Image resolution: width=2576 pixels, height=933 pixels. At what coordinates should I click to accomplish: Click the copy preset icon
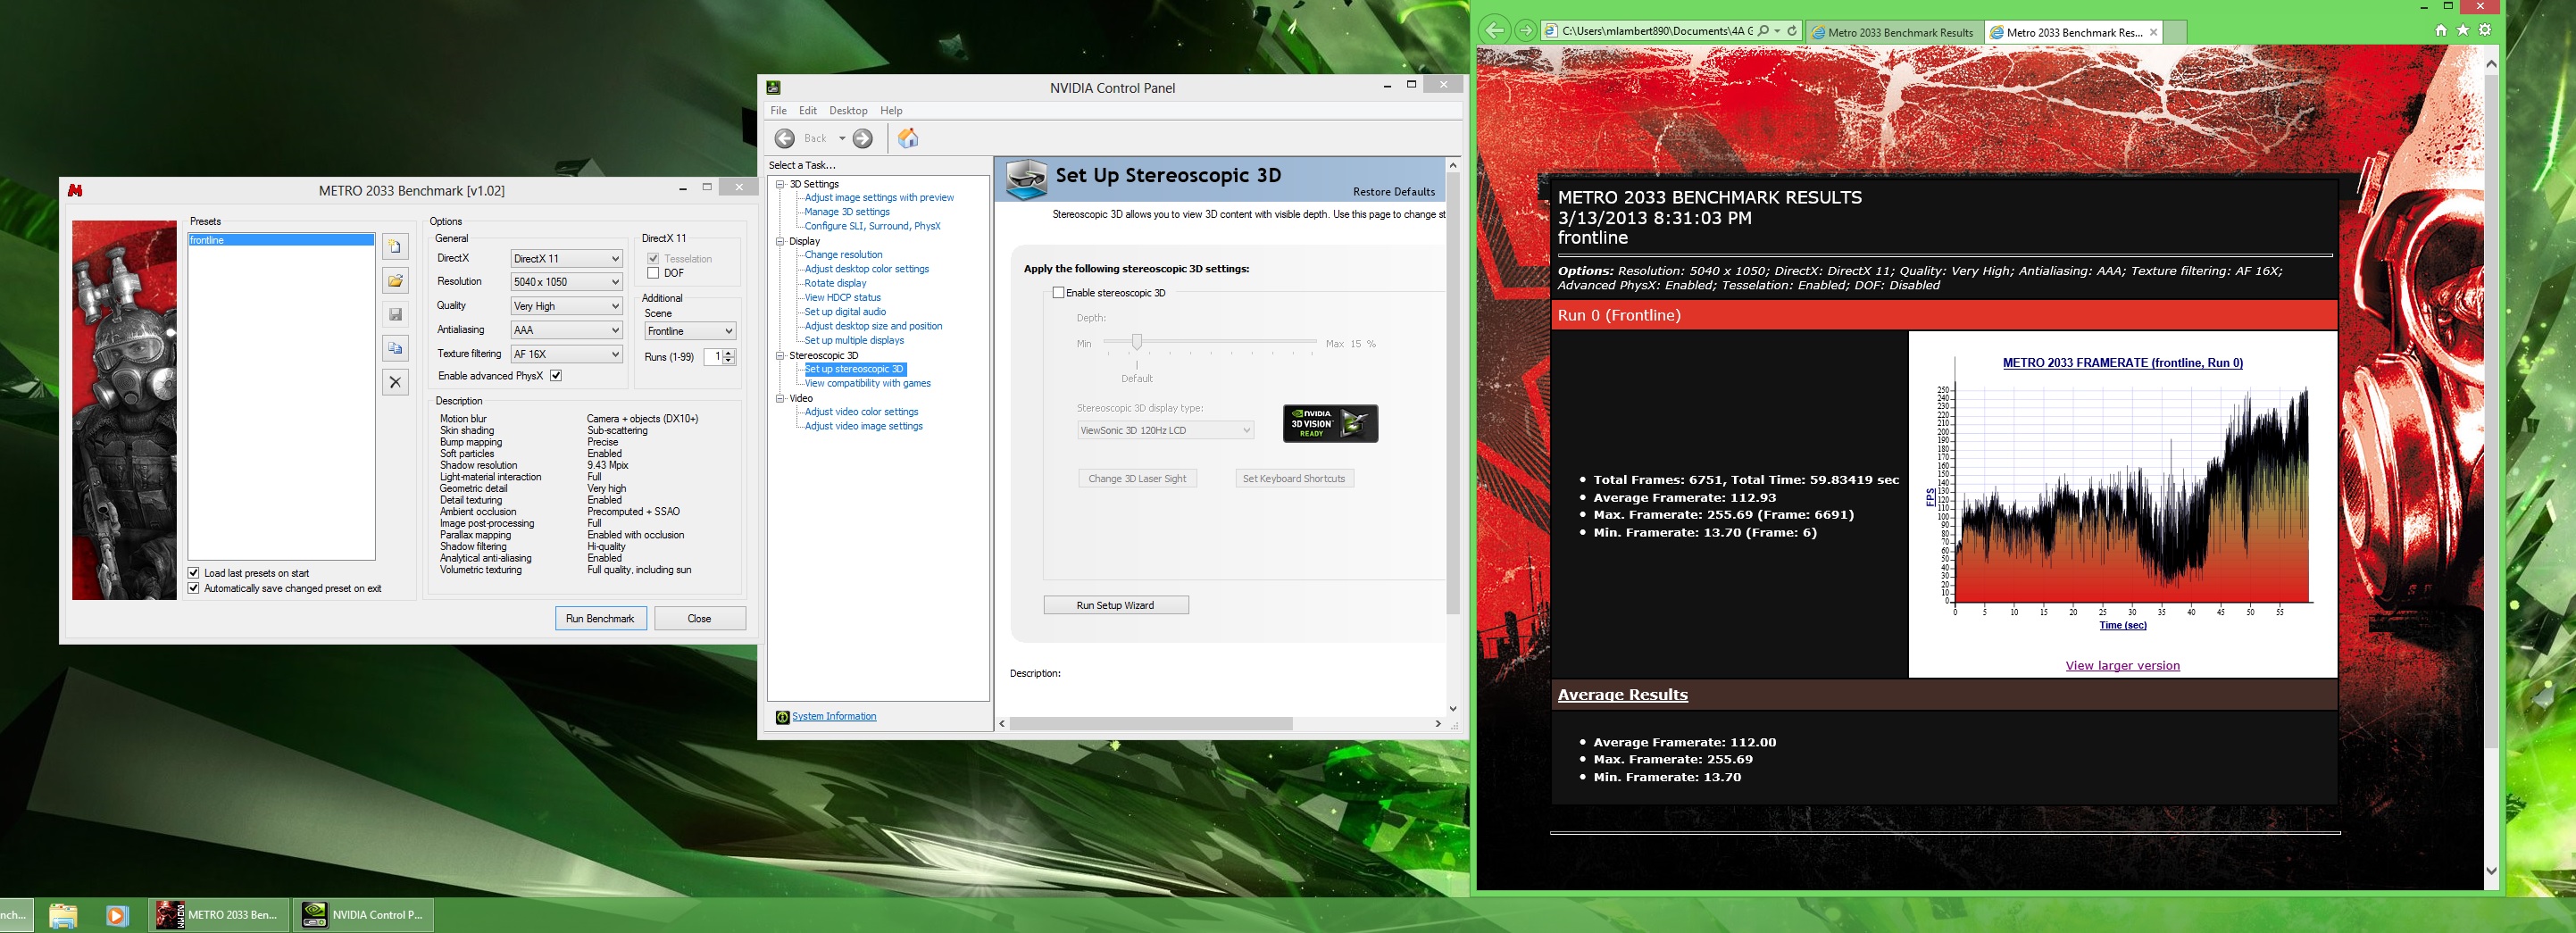tap(395, 348)
